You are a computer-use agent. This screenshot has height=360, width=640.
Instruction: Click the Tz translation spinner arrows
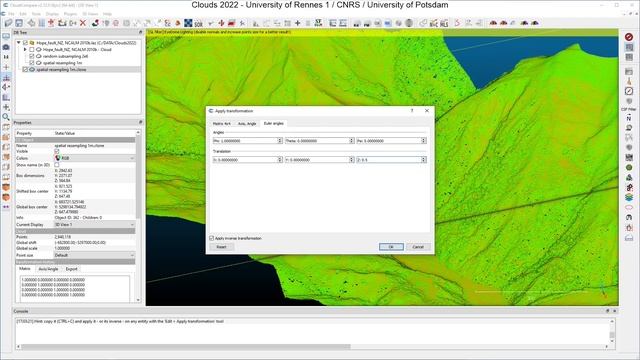tap(424, 160)
